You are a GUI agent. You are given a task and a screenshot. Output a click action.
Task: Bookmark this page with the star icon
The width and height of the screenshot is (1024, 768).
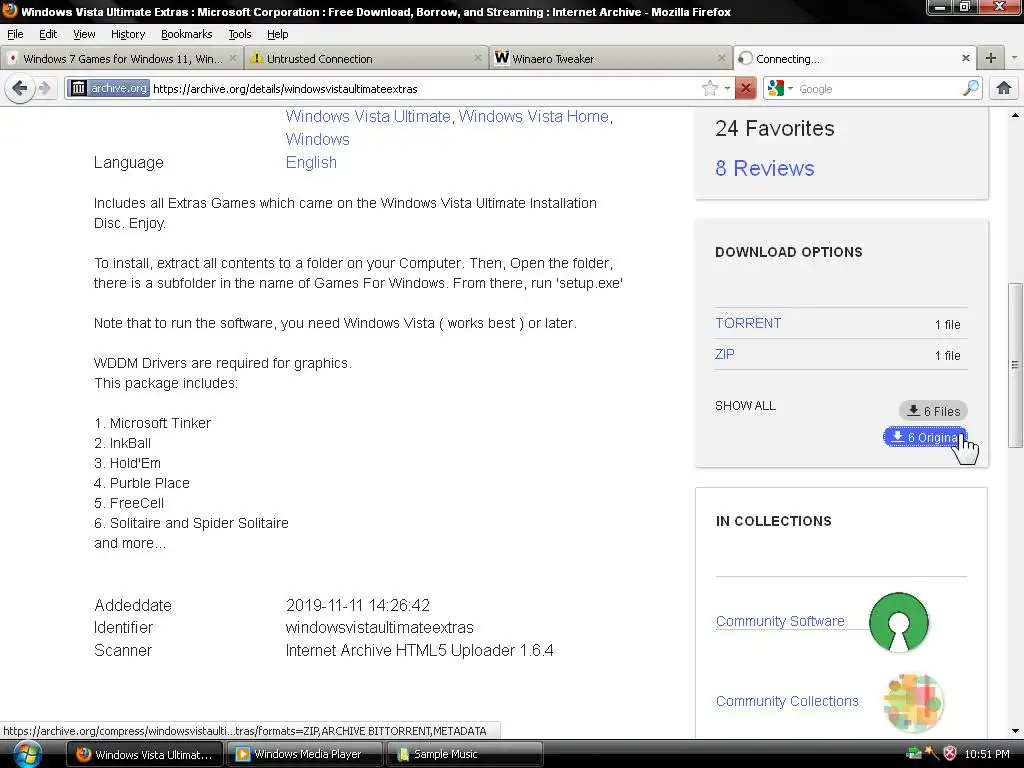click(x=709, y=88)
